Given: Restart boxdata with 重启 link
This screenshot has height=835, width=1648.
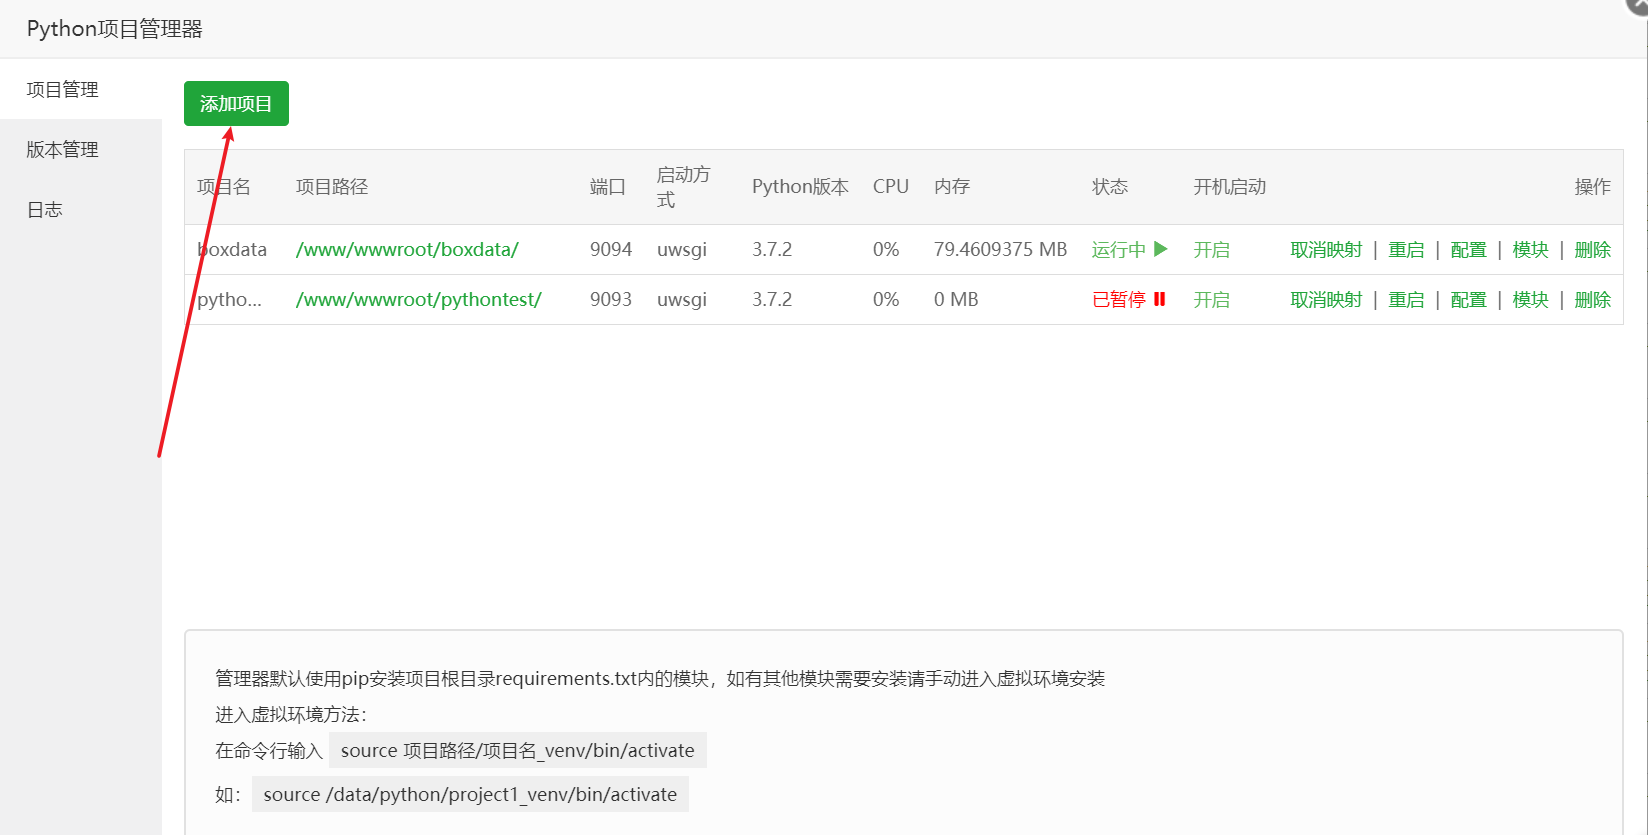Looking at the screenshot, I should (x=1406, y=250).
